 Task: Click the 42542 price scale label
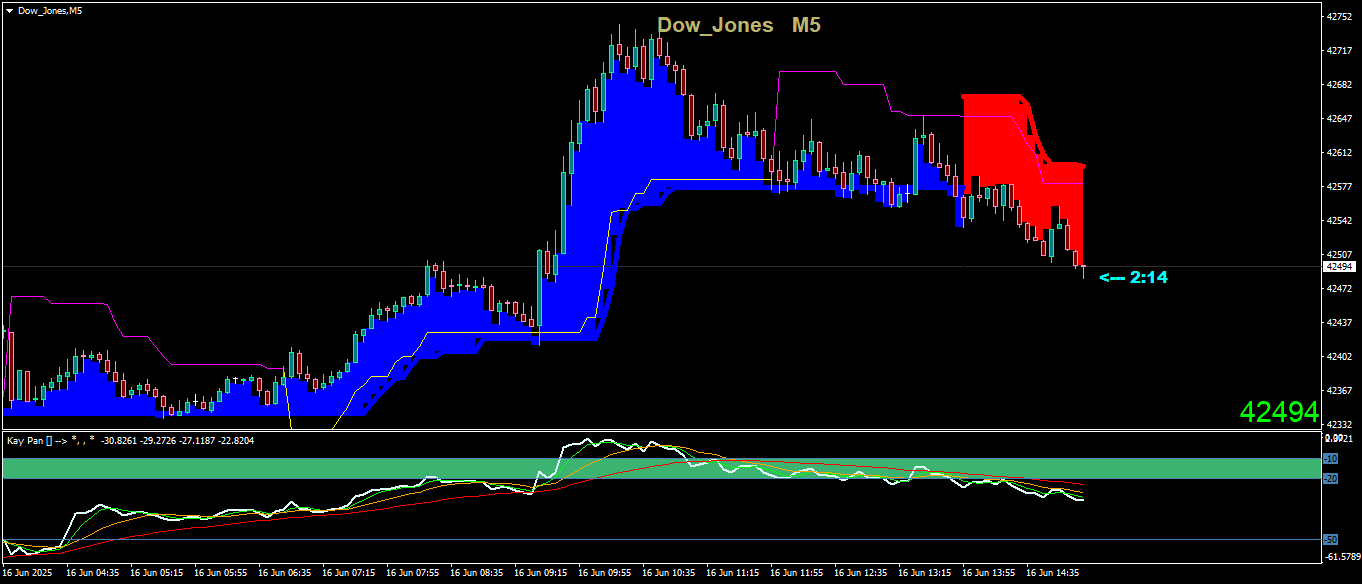tap(1339, 221)
